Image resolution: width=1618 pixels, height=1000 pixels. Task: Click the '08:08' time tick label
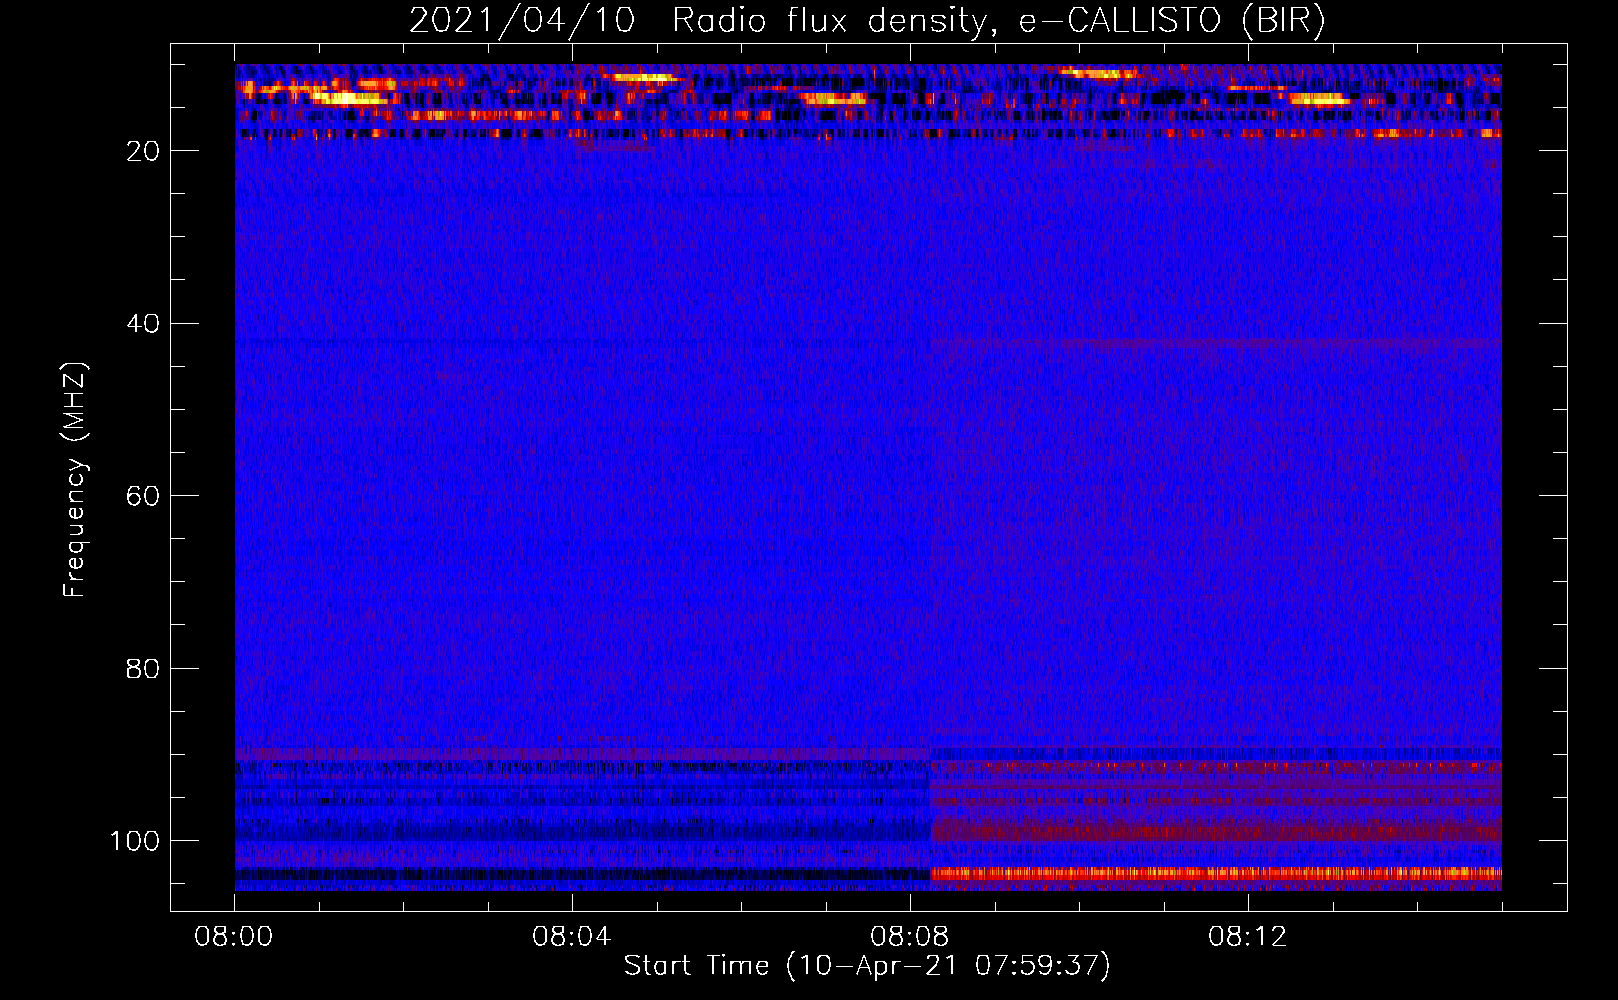click(909, 937)
